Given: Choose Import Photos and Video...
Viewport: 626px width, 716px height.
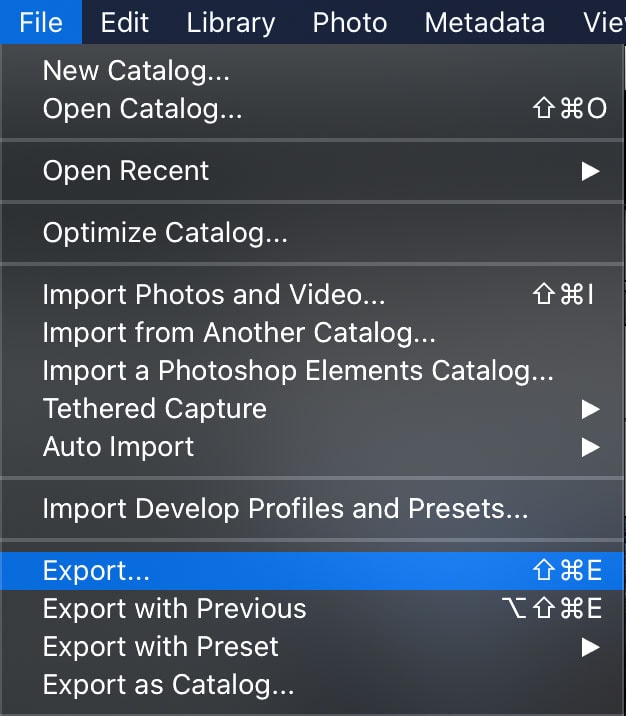Looking at the screenshot, I should 313,294.
